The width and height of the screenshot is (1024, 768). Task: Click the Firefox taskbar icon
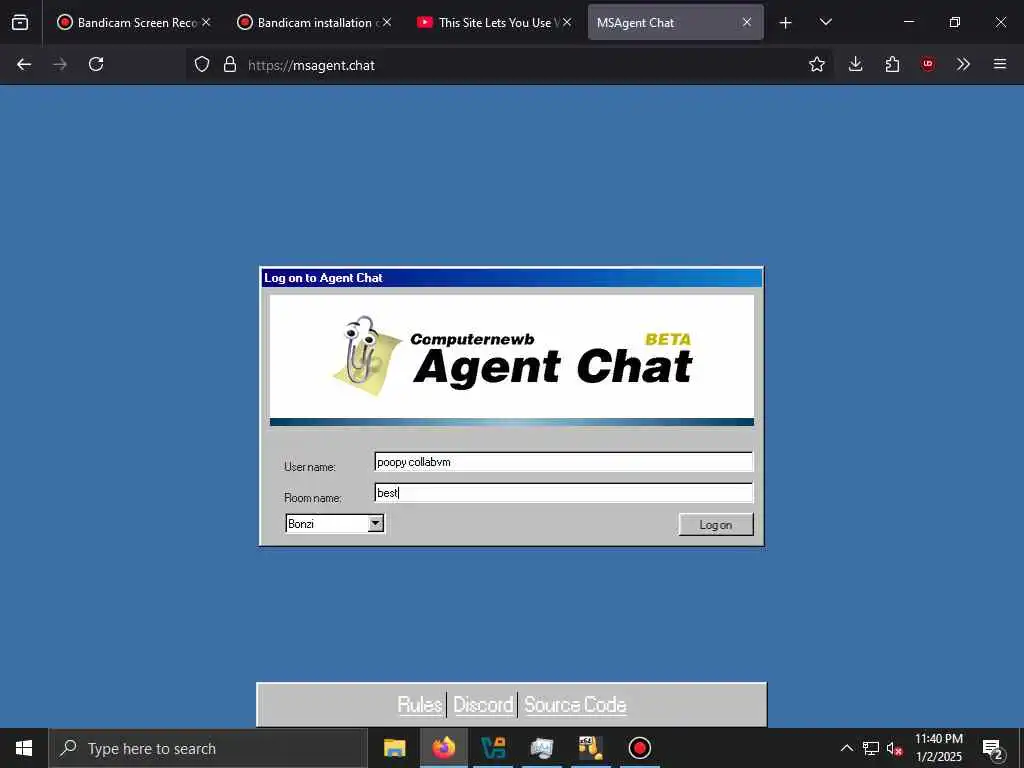443,748
